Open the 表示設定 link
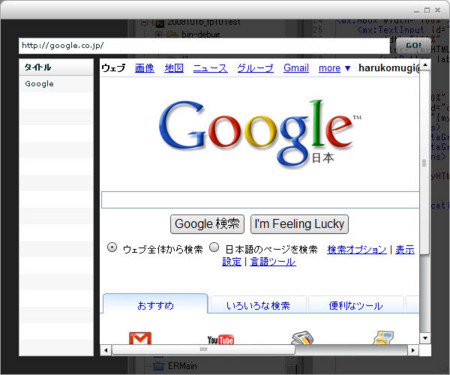This screenshot has height=375, width=450. pyautogui.click(x=405, y=250)
